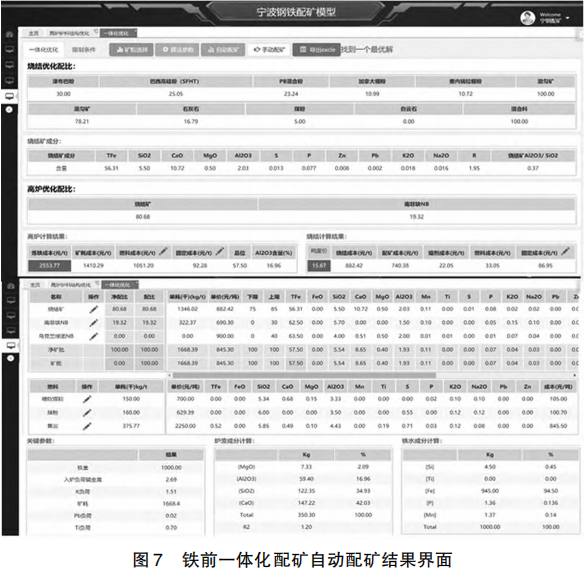Click the edit pencil in the 乌克兰球团NB row

click(x=94, y=336)
